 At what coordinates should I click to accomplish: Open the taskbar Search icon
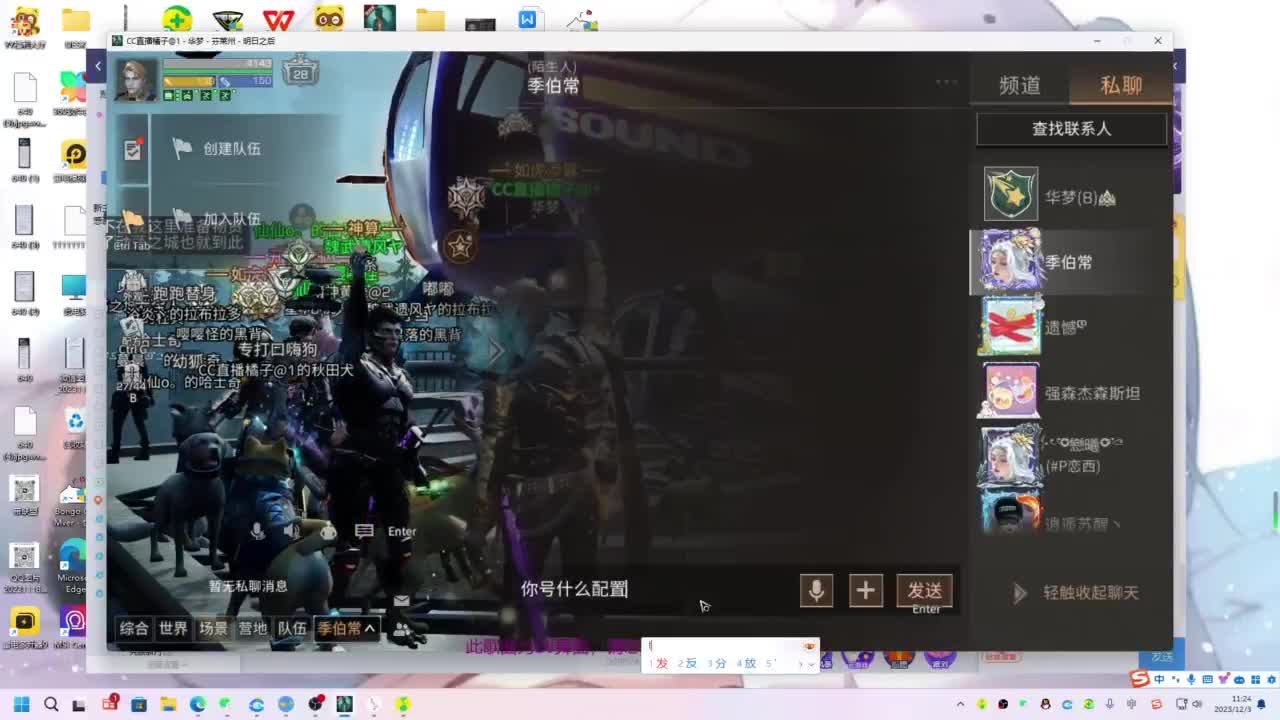click(51, 704)
